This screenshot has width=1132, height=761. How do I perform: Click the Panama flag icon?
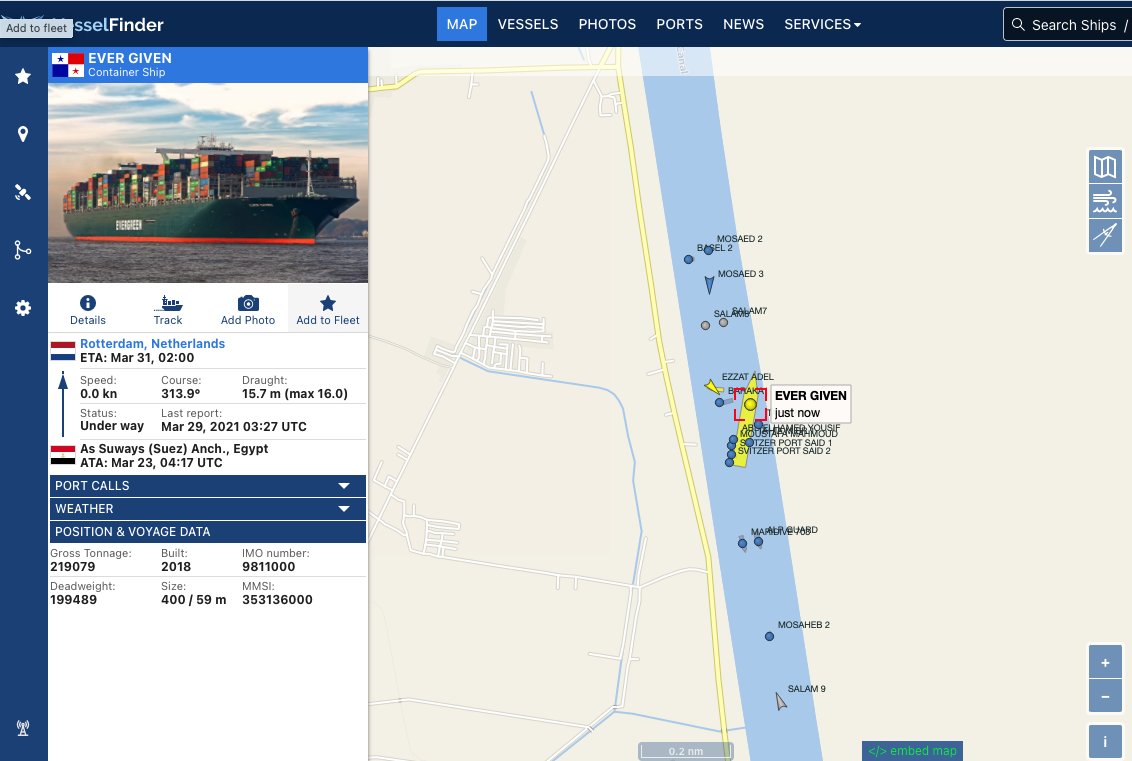point(68,65)
